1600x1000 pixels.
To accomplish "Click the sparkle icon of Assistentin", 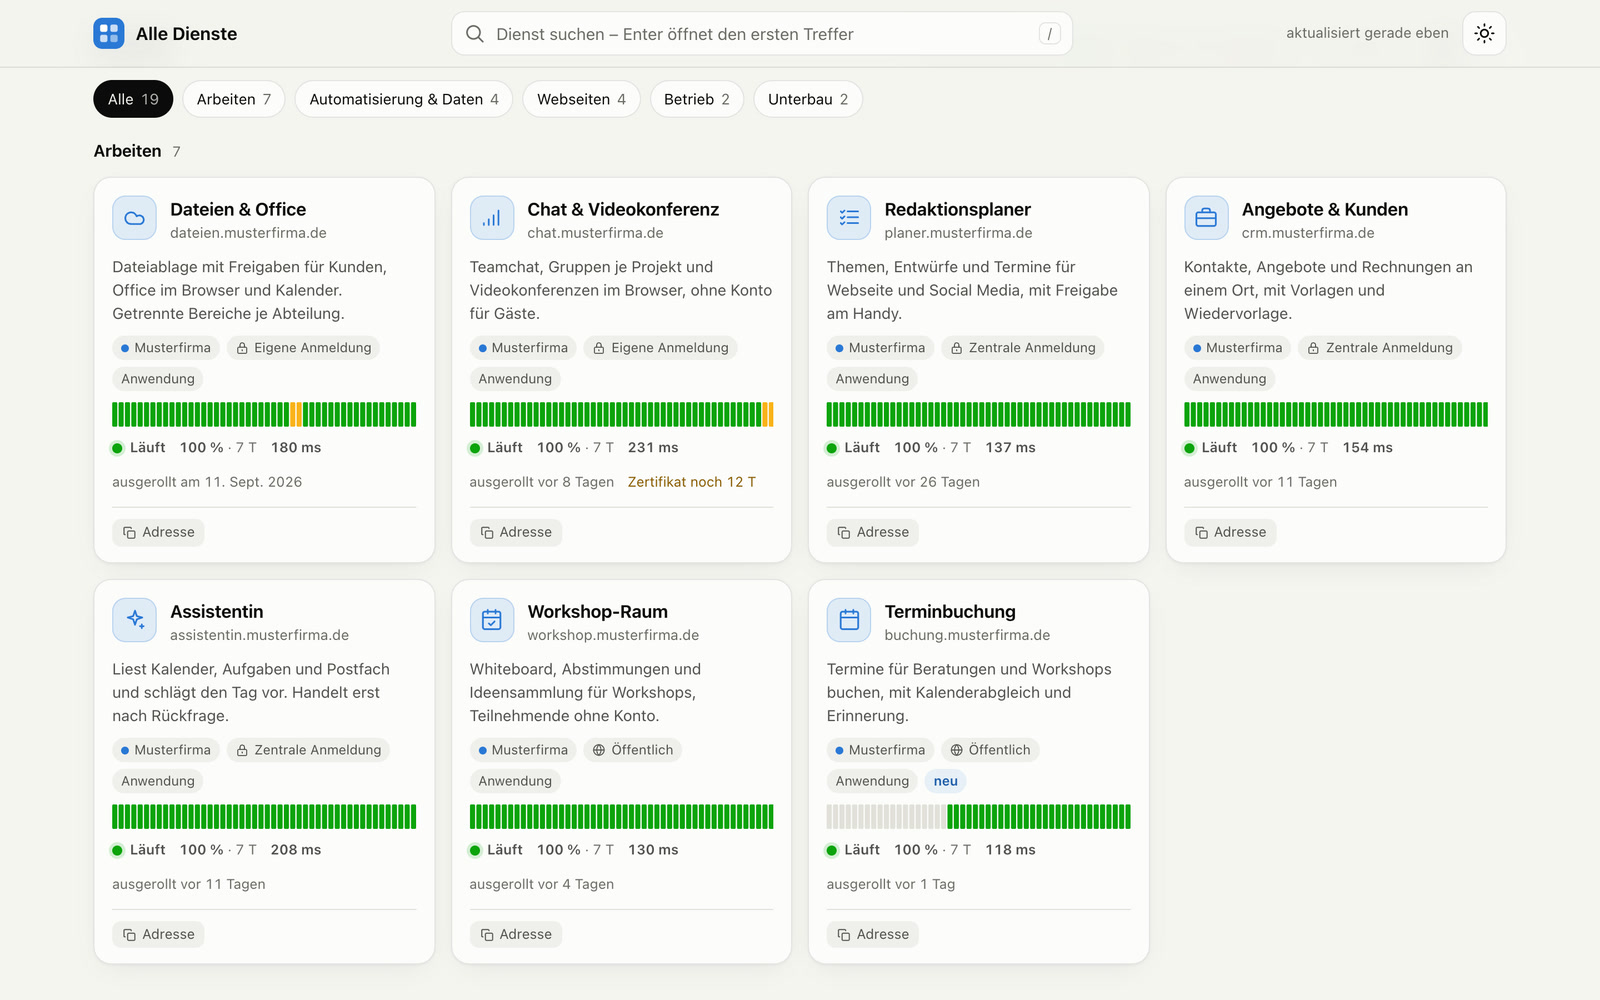I will pyautogui.click(x=134, y=620).
